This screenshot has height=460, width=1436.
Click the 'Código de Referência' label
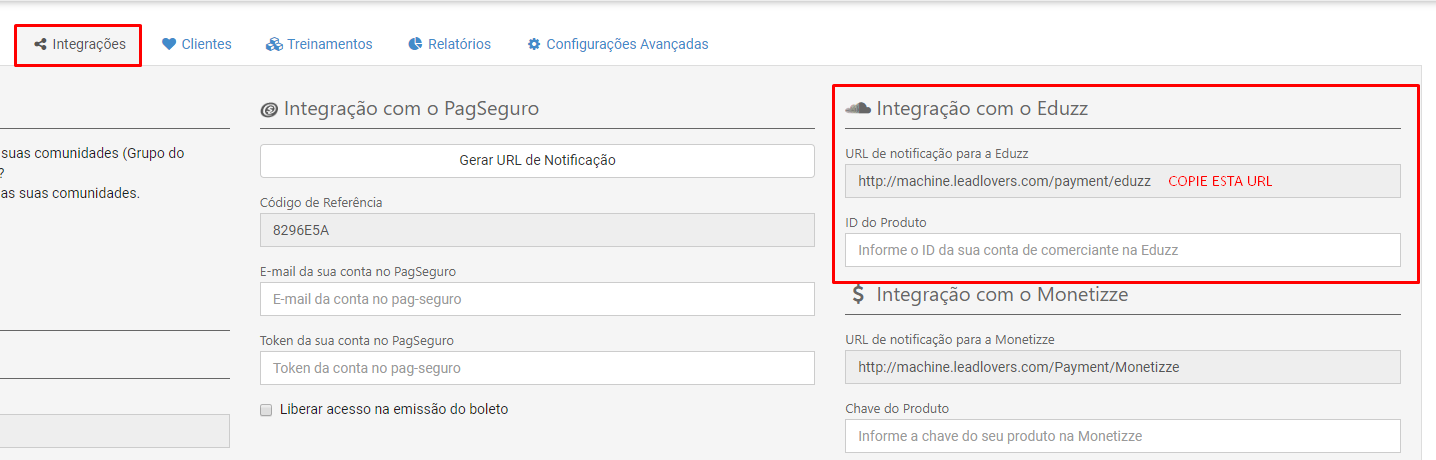321,202
